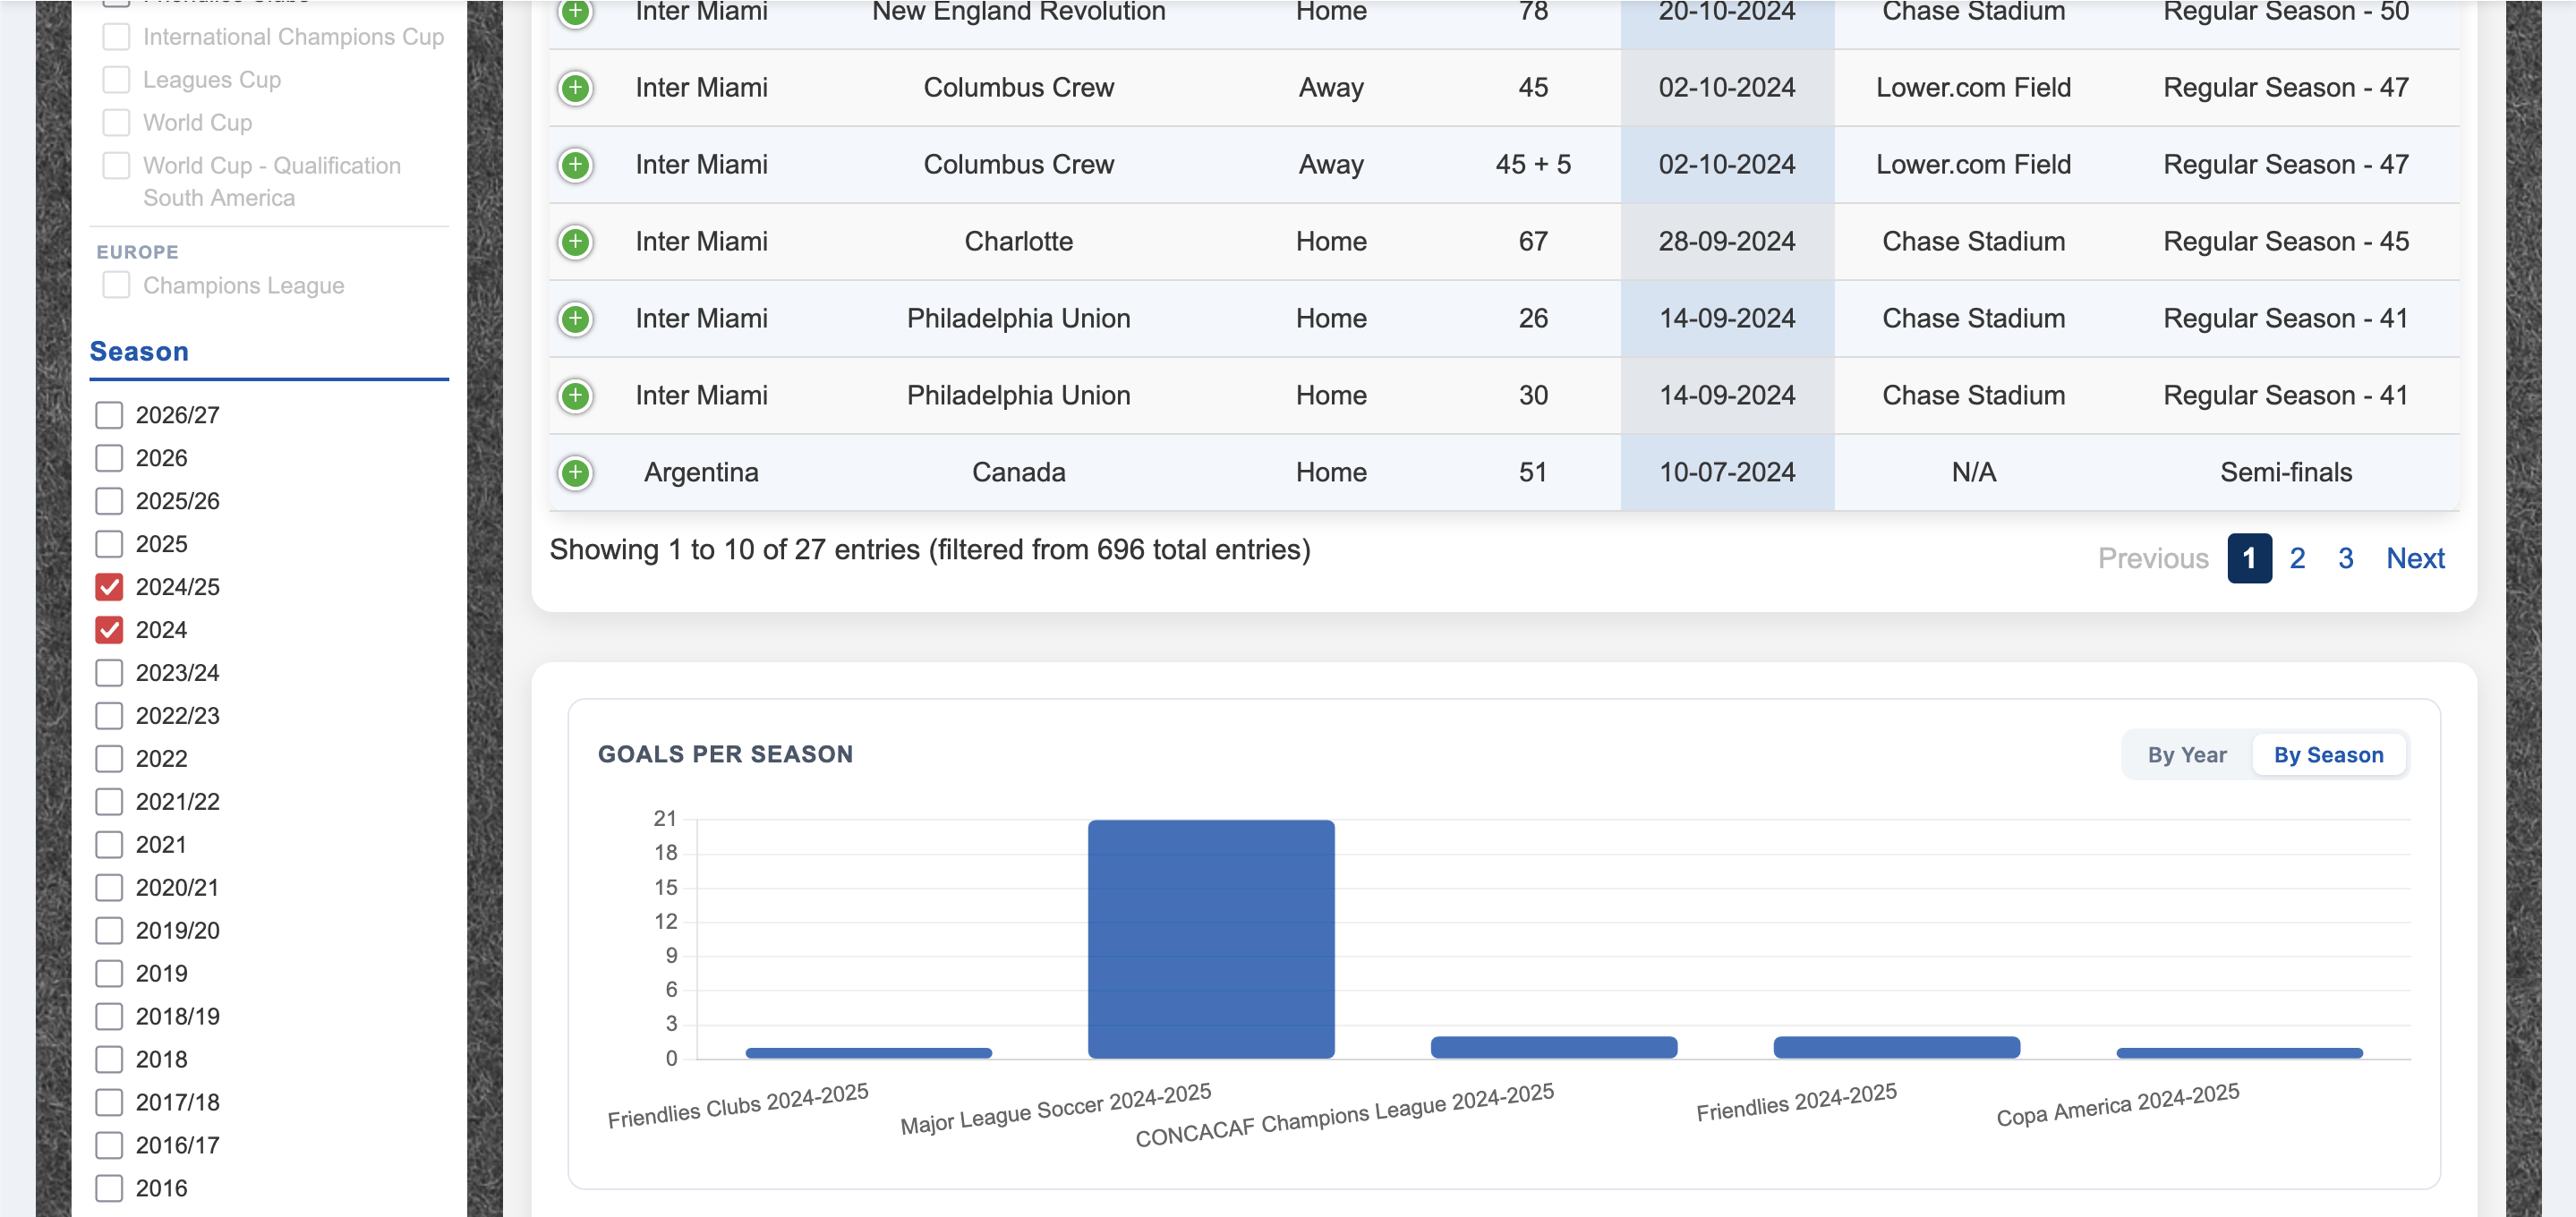Check the 2016/17 season box
Image resolution: width=2576 pixels, height=1217 pixels.
coord(109,1146)
